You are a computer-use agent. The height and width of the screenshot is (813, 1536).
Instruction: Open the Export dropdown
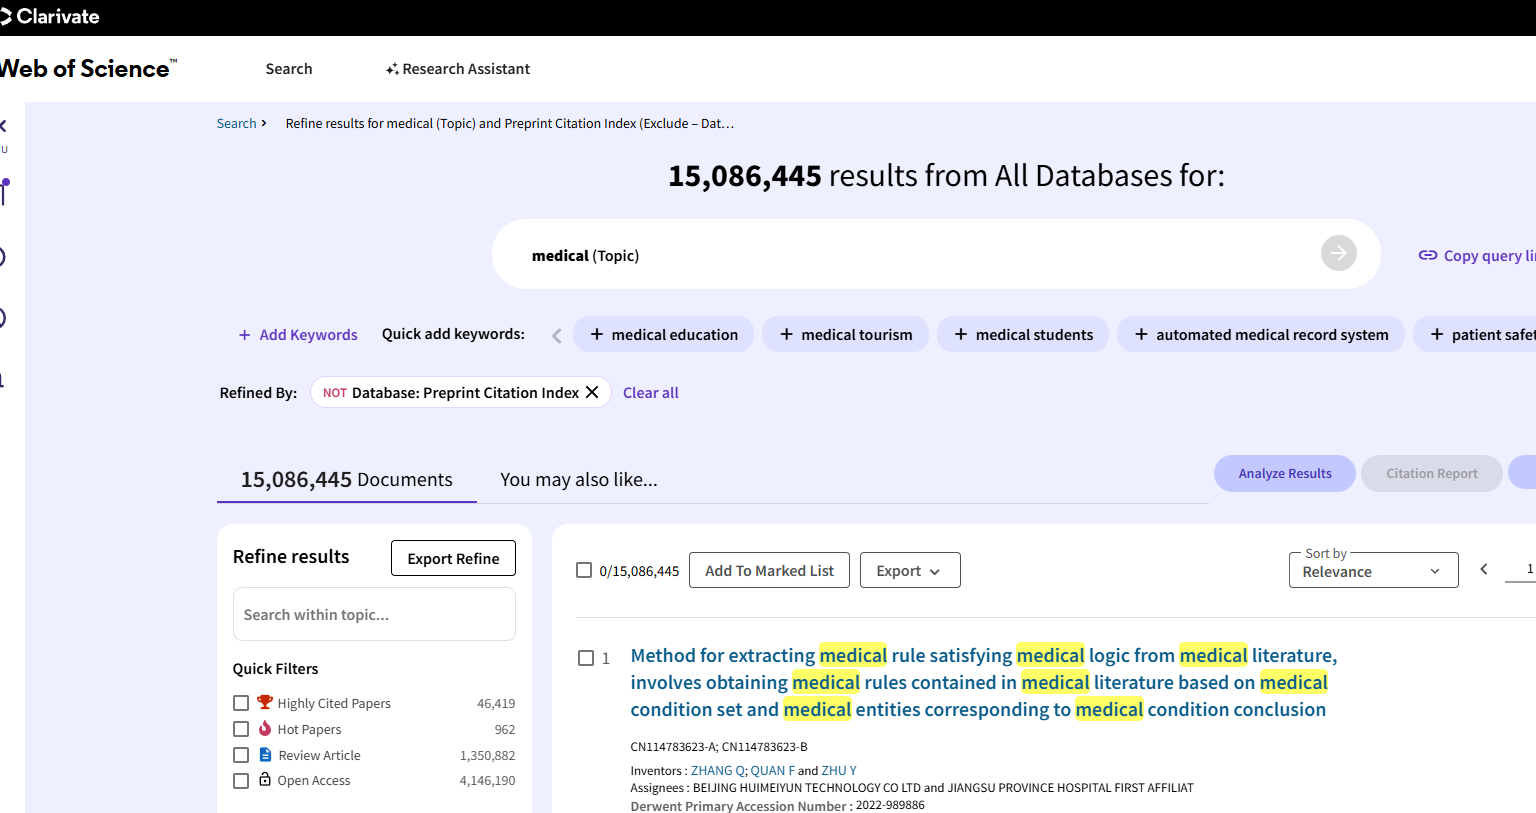click(909, 570)
